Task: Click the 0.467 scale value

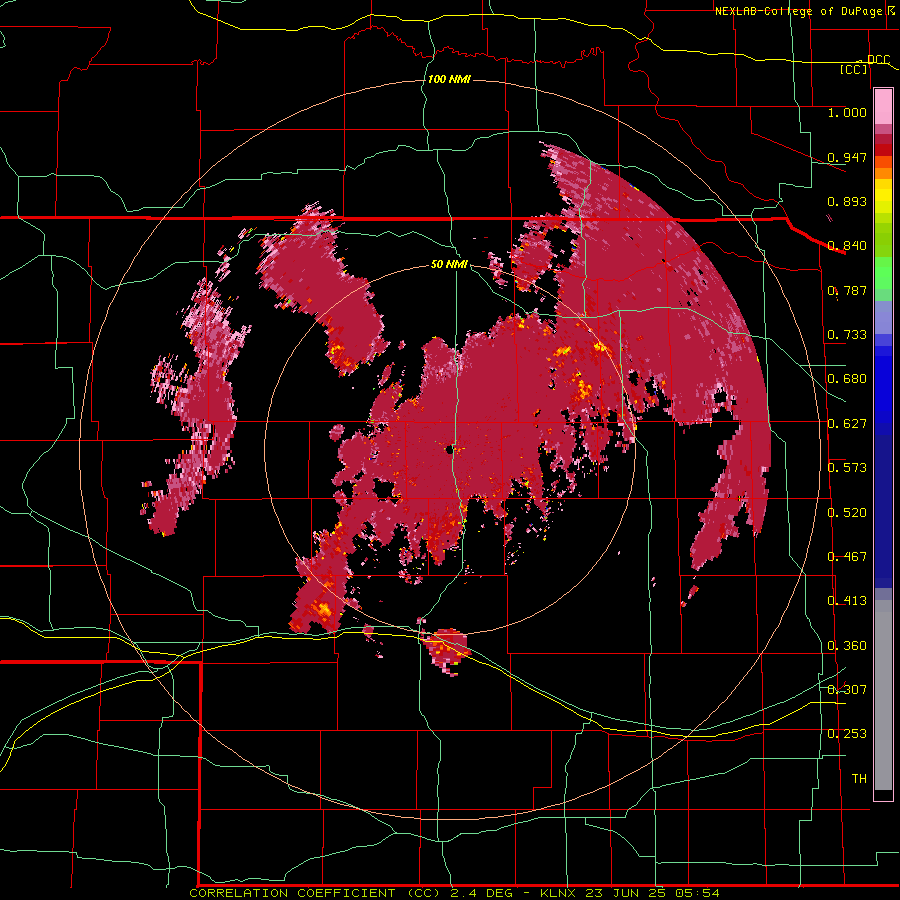Action: [x=847, y=557]
